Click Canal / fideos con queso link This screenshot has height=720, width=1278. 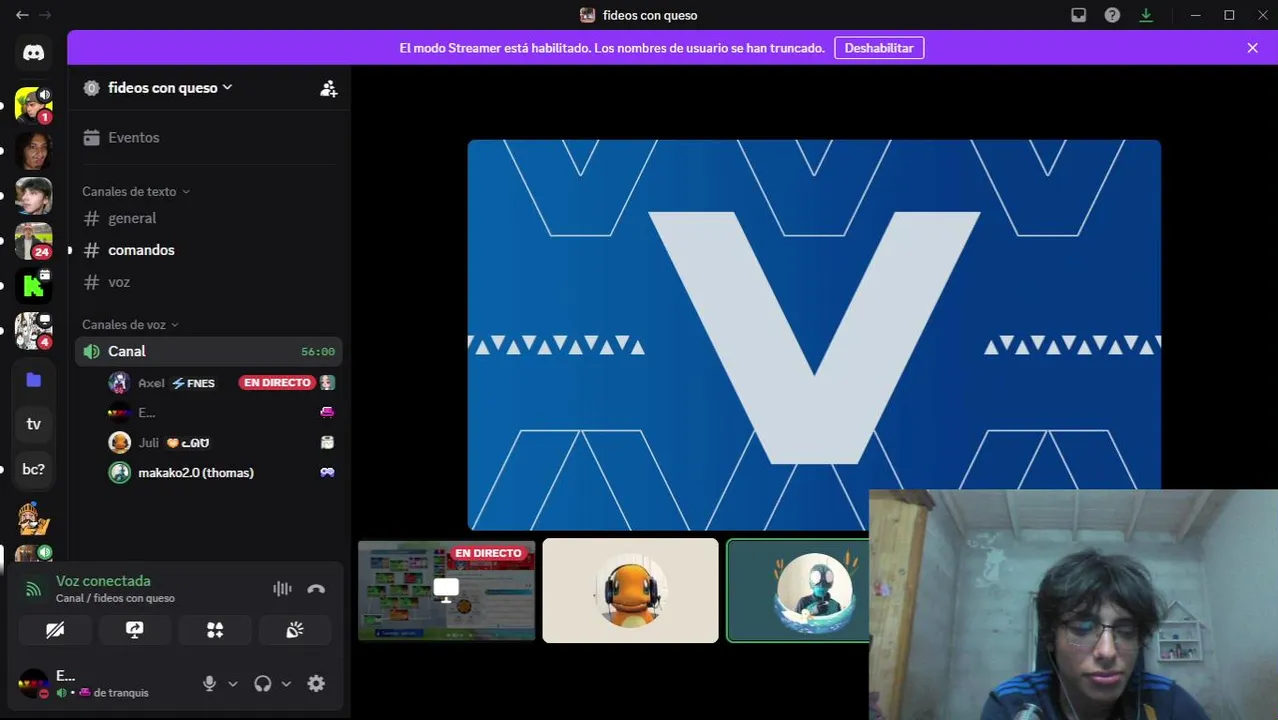[115, 598]
